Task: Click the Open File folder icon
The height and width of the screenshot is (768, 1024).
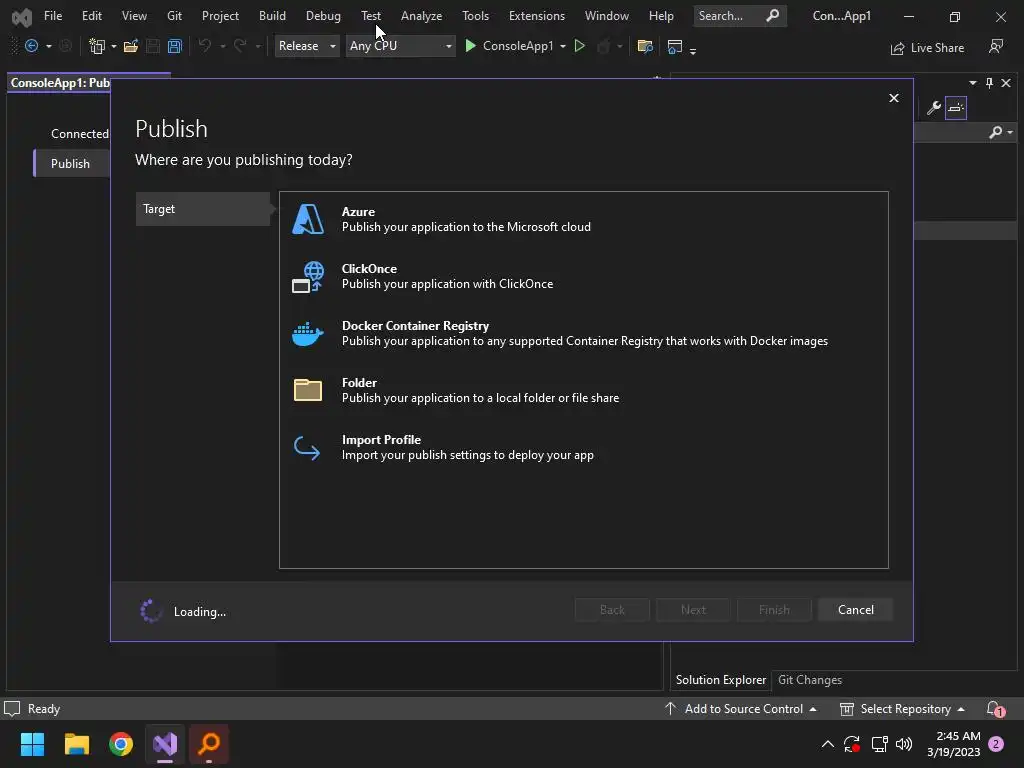Action: pos(131,46)
